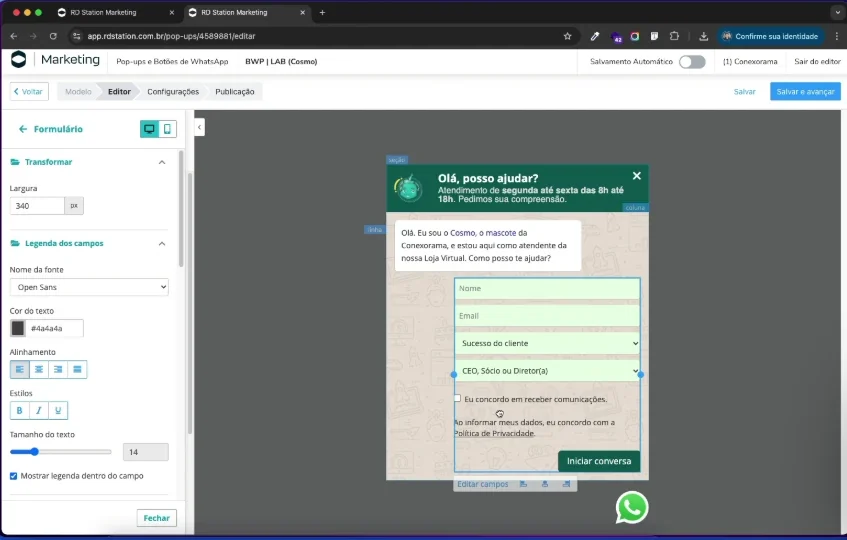Click the text size number field
The image size is (847, 540).
146,452
